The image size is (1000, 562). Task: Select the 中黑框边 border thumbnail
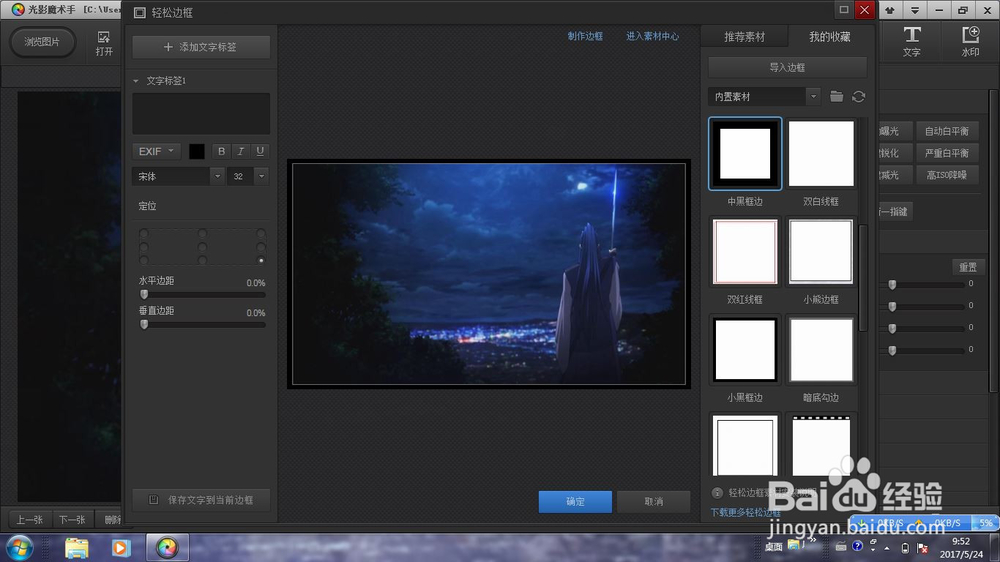click(745, 154)
